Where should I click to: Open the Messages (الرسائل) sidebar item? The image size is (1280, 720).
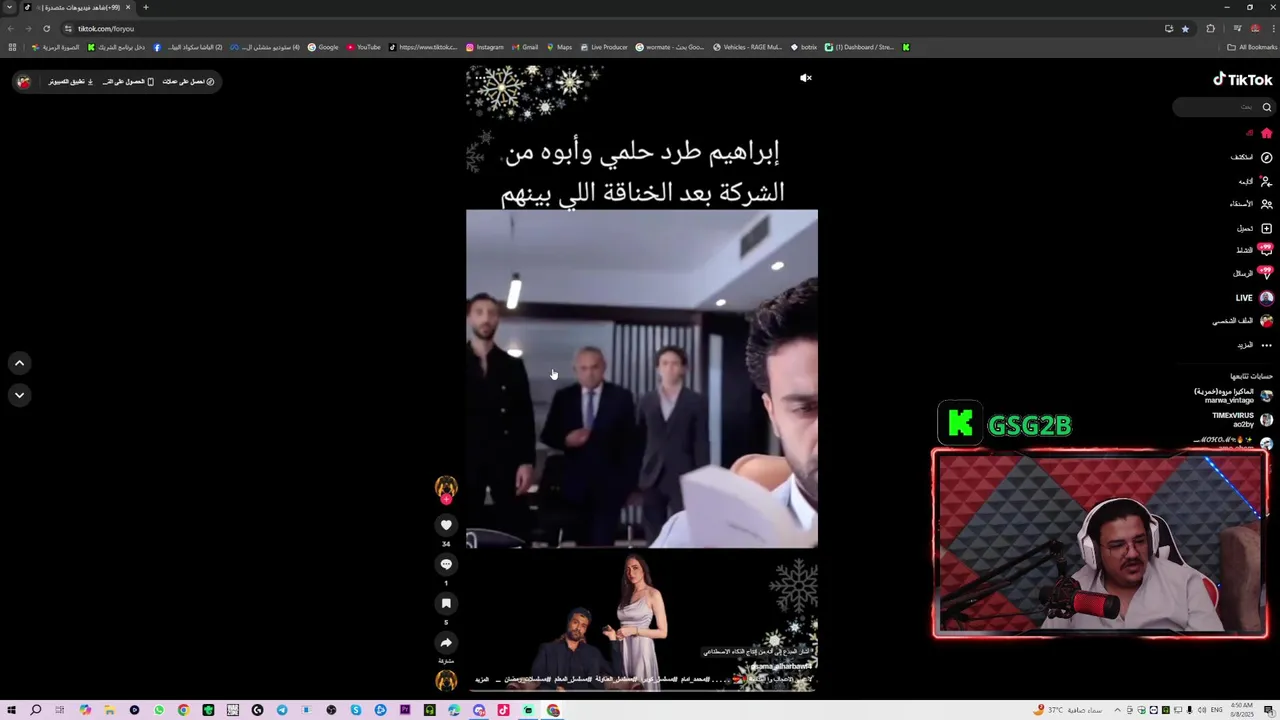tap(1252, 273)
